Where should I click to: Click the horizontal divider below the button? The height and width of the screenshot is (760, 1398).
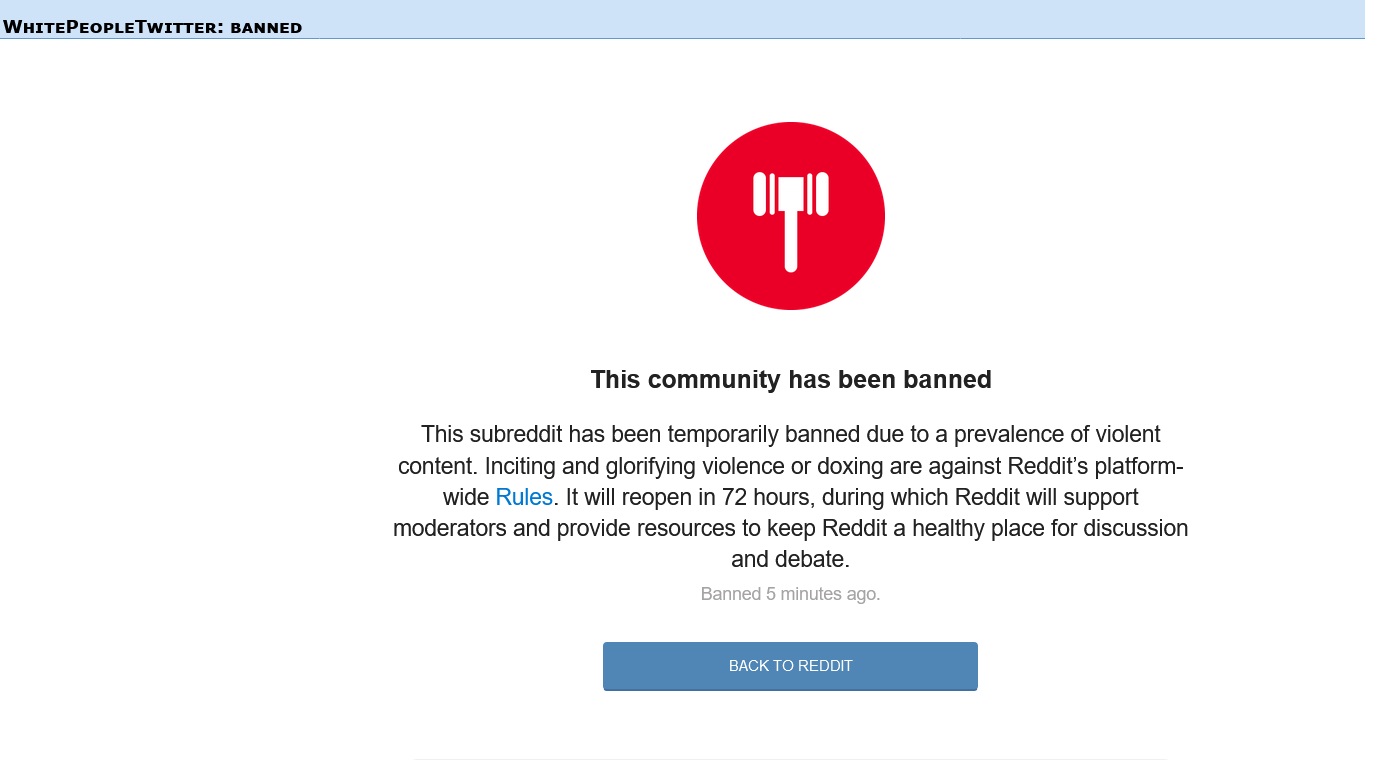point(790,759)
